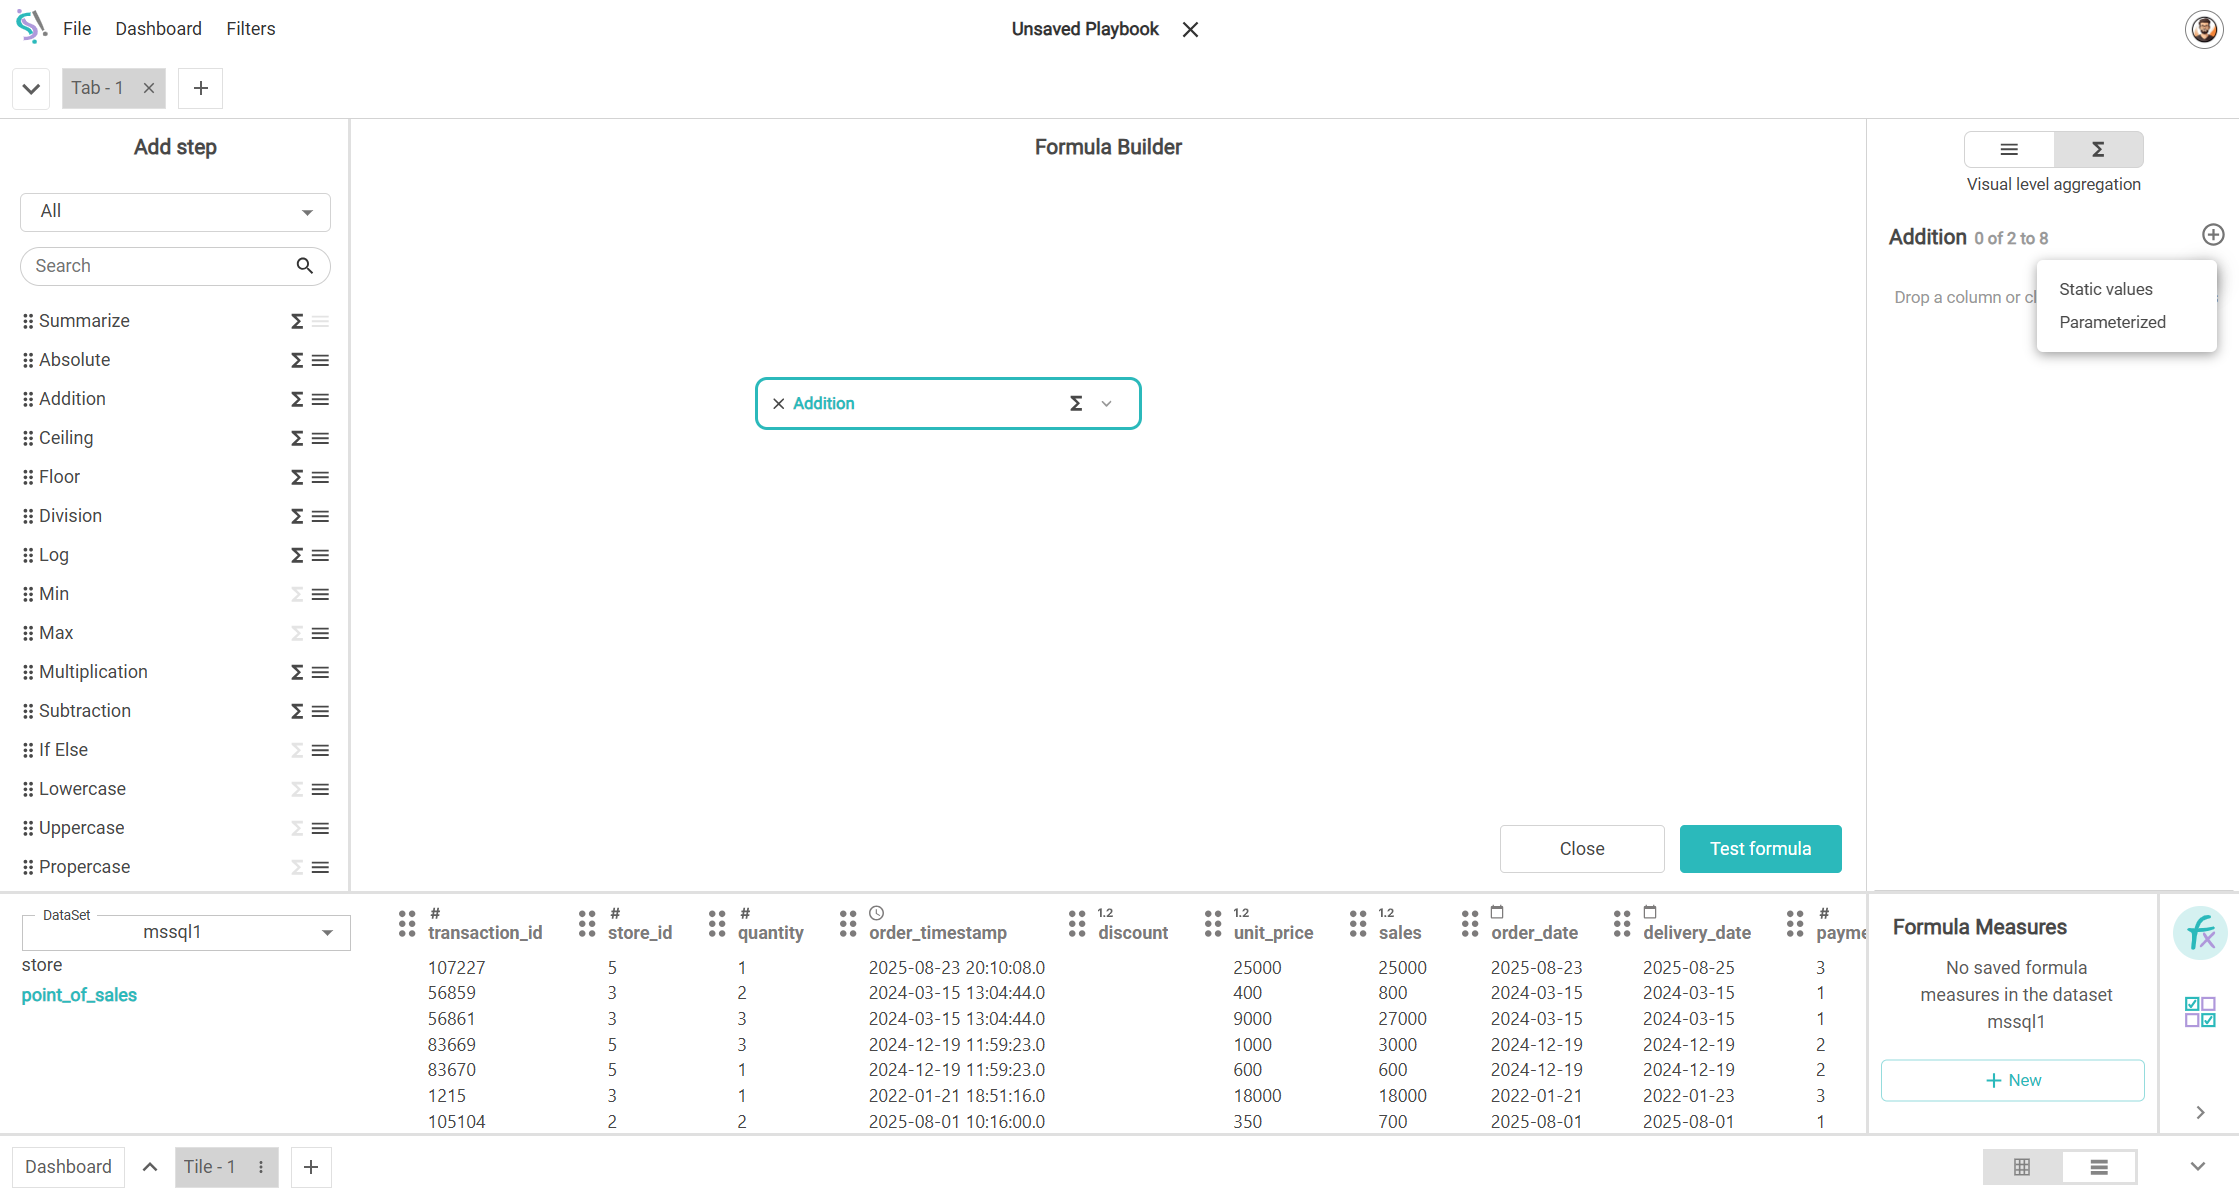The image size is (2239, 1192).
Task: Choose Parameterized option
Action: point(2112,322)
